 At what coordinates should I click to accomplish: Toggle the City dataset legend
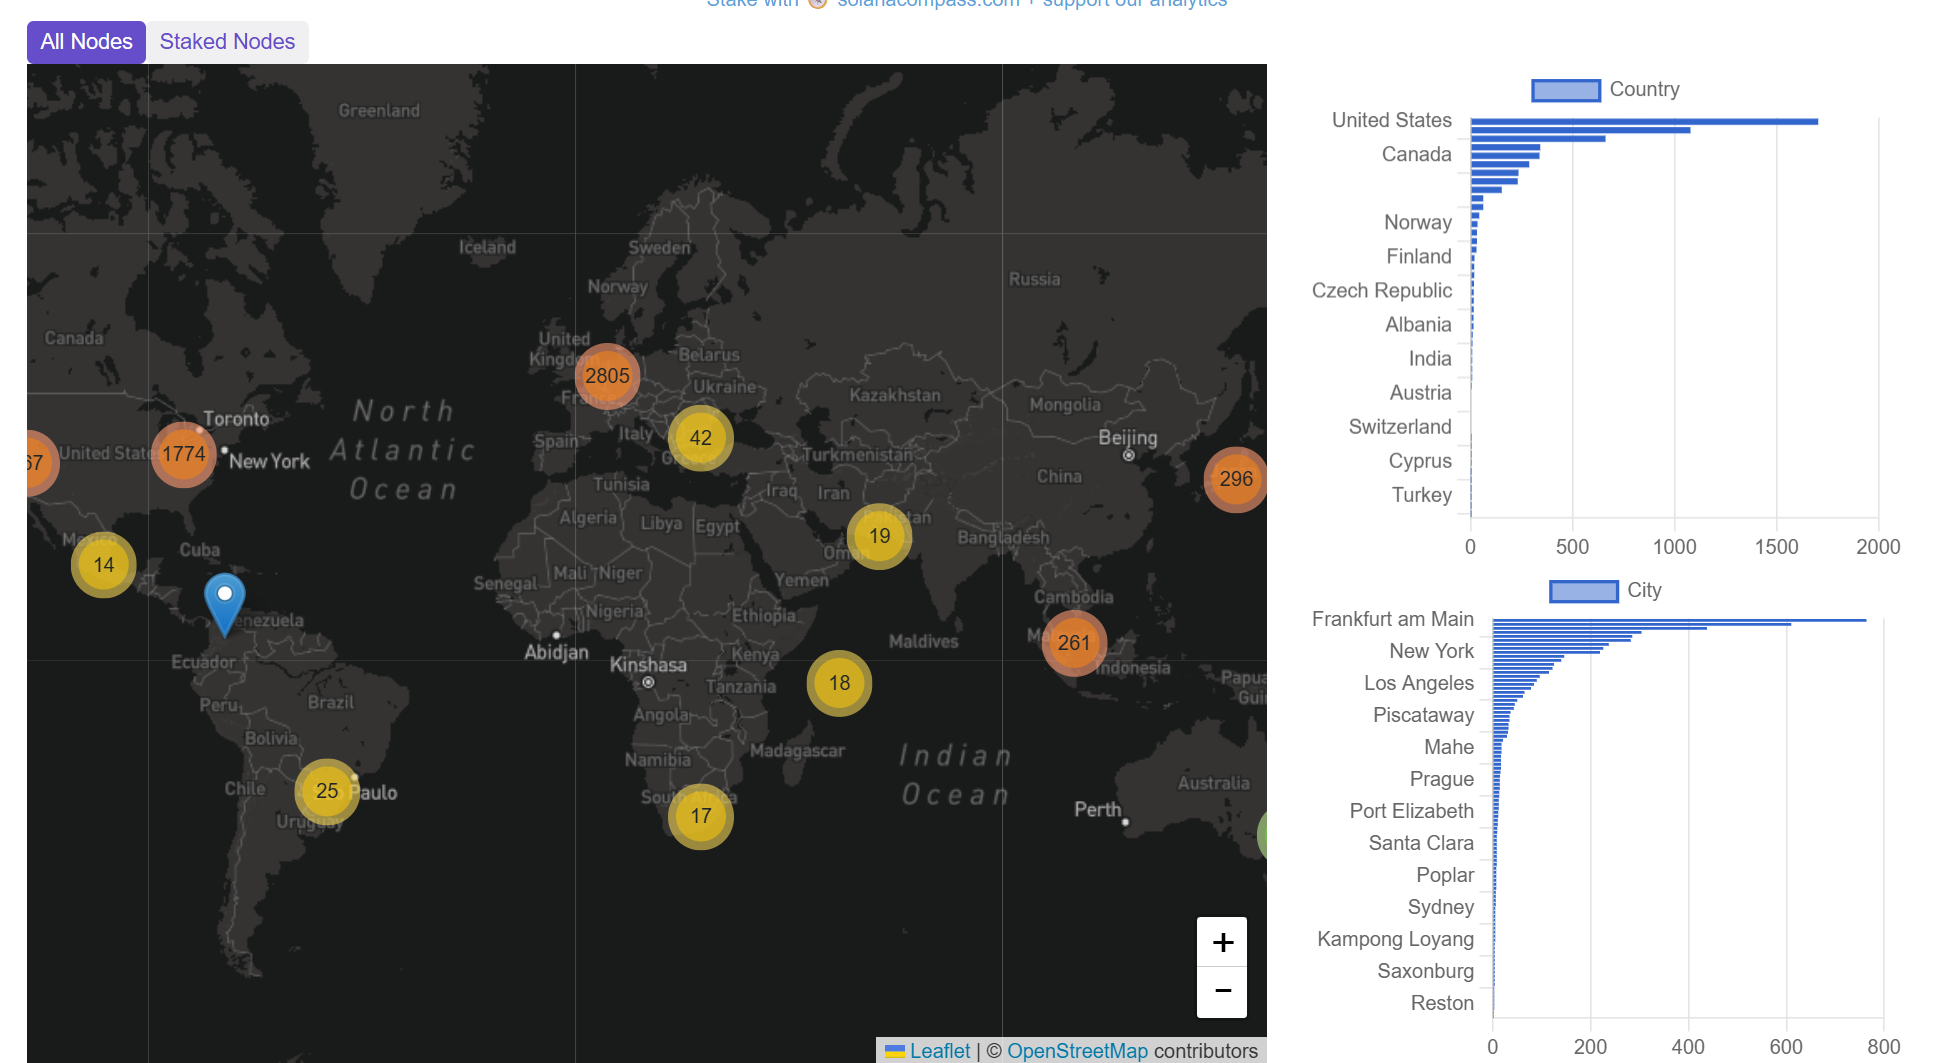1583,591
